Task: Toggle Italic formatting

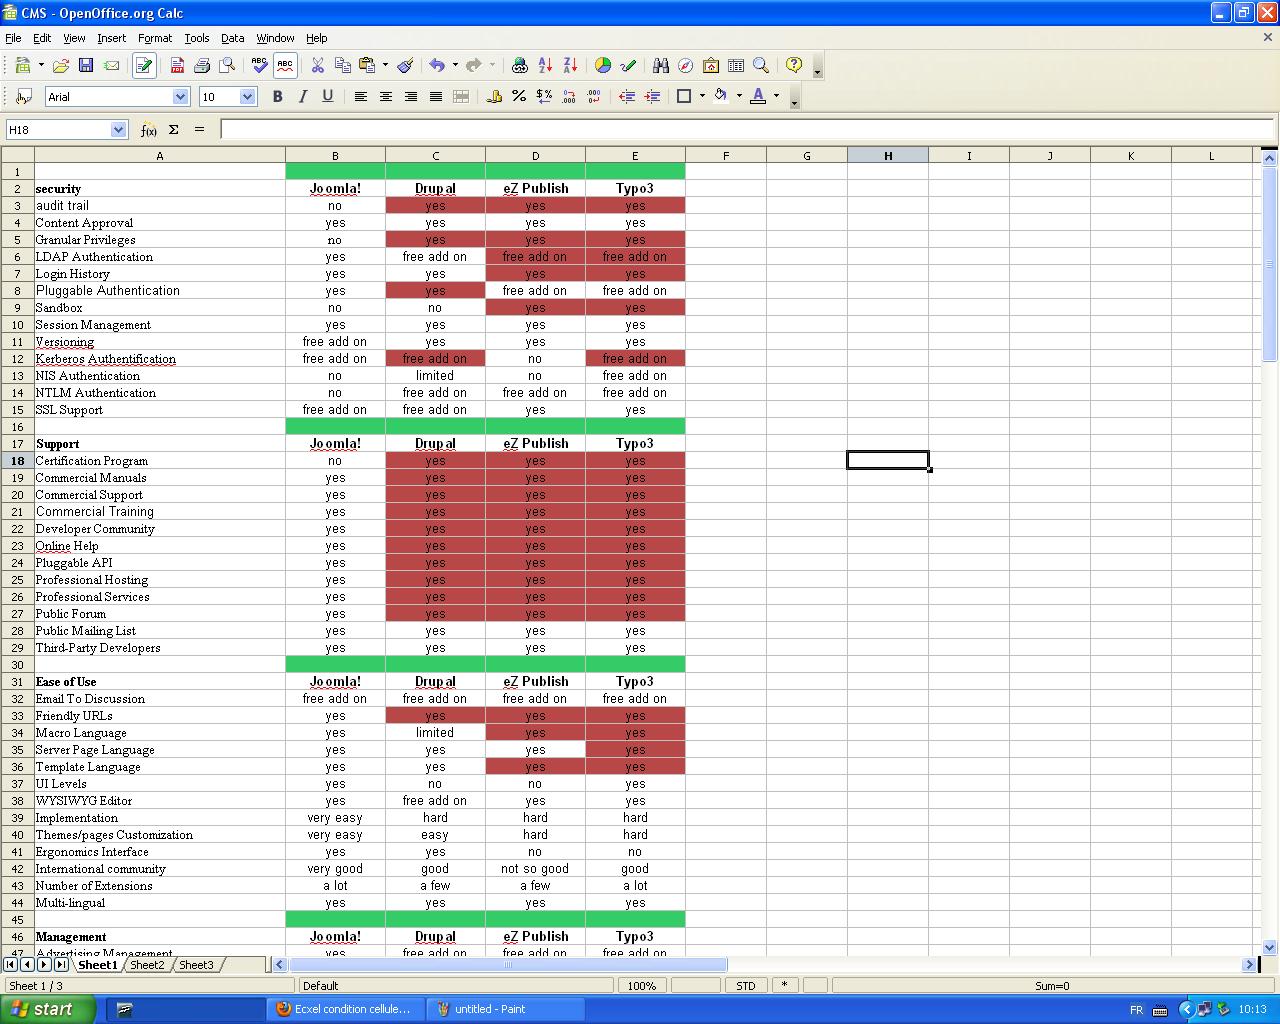Action: click(302, 96)
